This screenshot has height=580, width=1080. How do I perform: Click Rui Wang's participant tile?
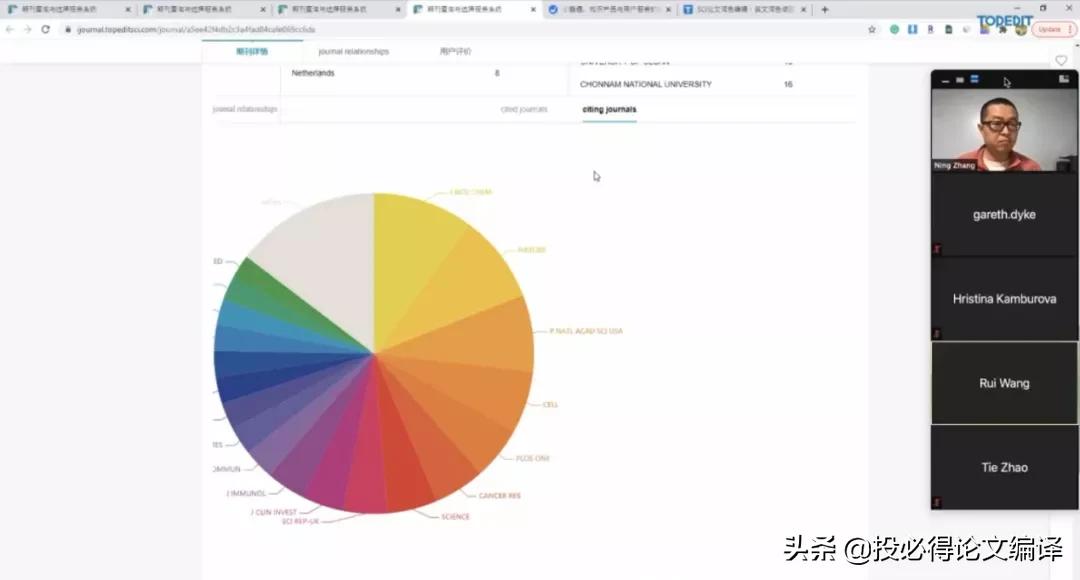1003,383
